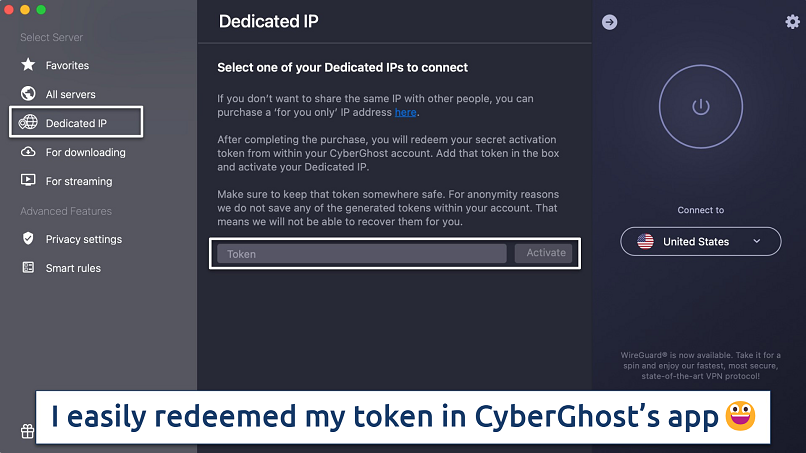Screen dimensions: 806x453
Task: Follow the "here" purchase link
Action: point(405,113)
